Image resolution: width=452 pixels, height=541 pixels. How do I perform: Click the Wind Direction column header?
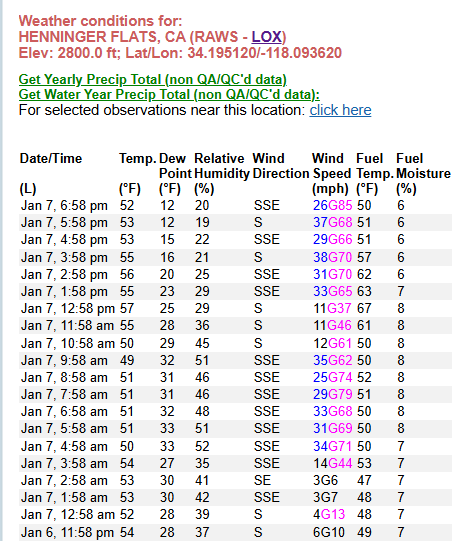[x=281, y=166]
